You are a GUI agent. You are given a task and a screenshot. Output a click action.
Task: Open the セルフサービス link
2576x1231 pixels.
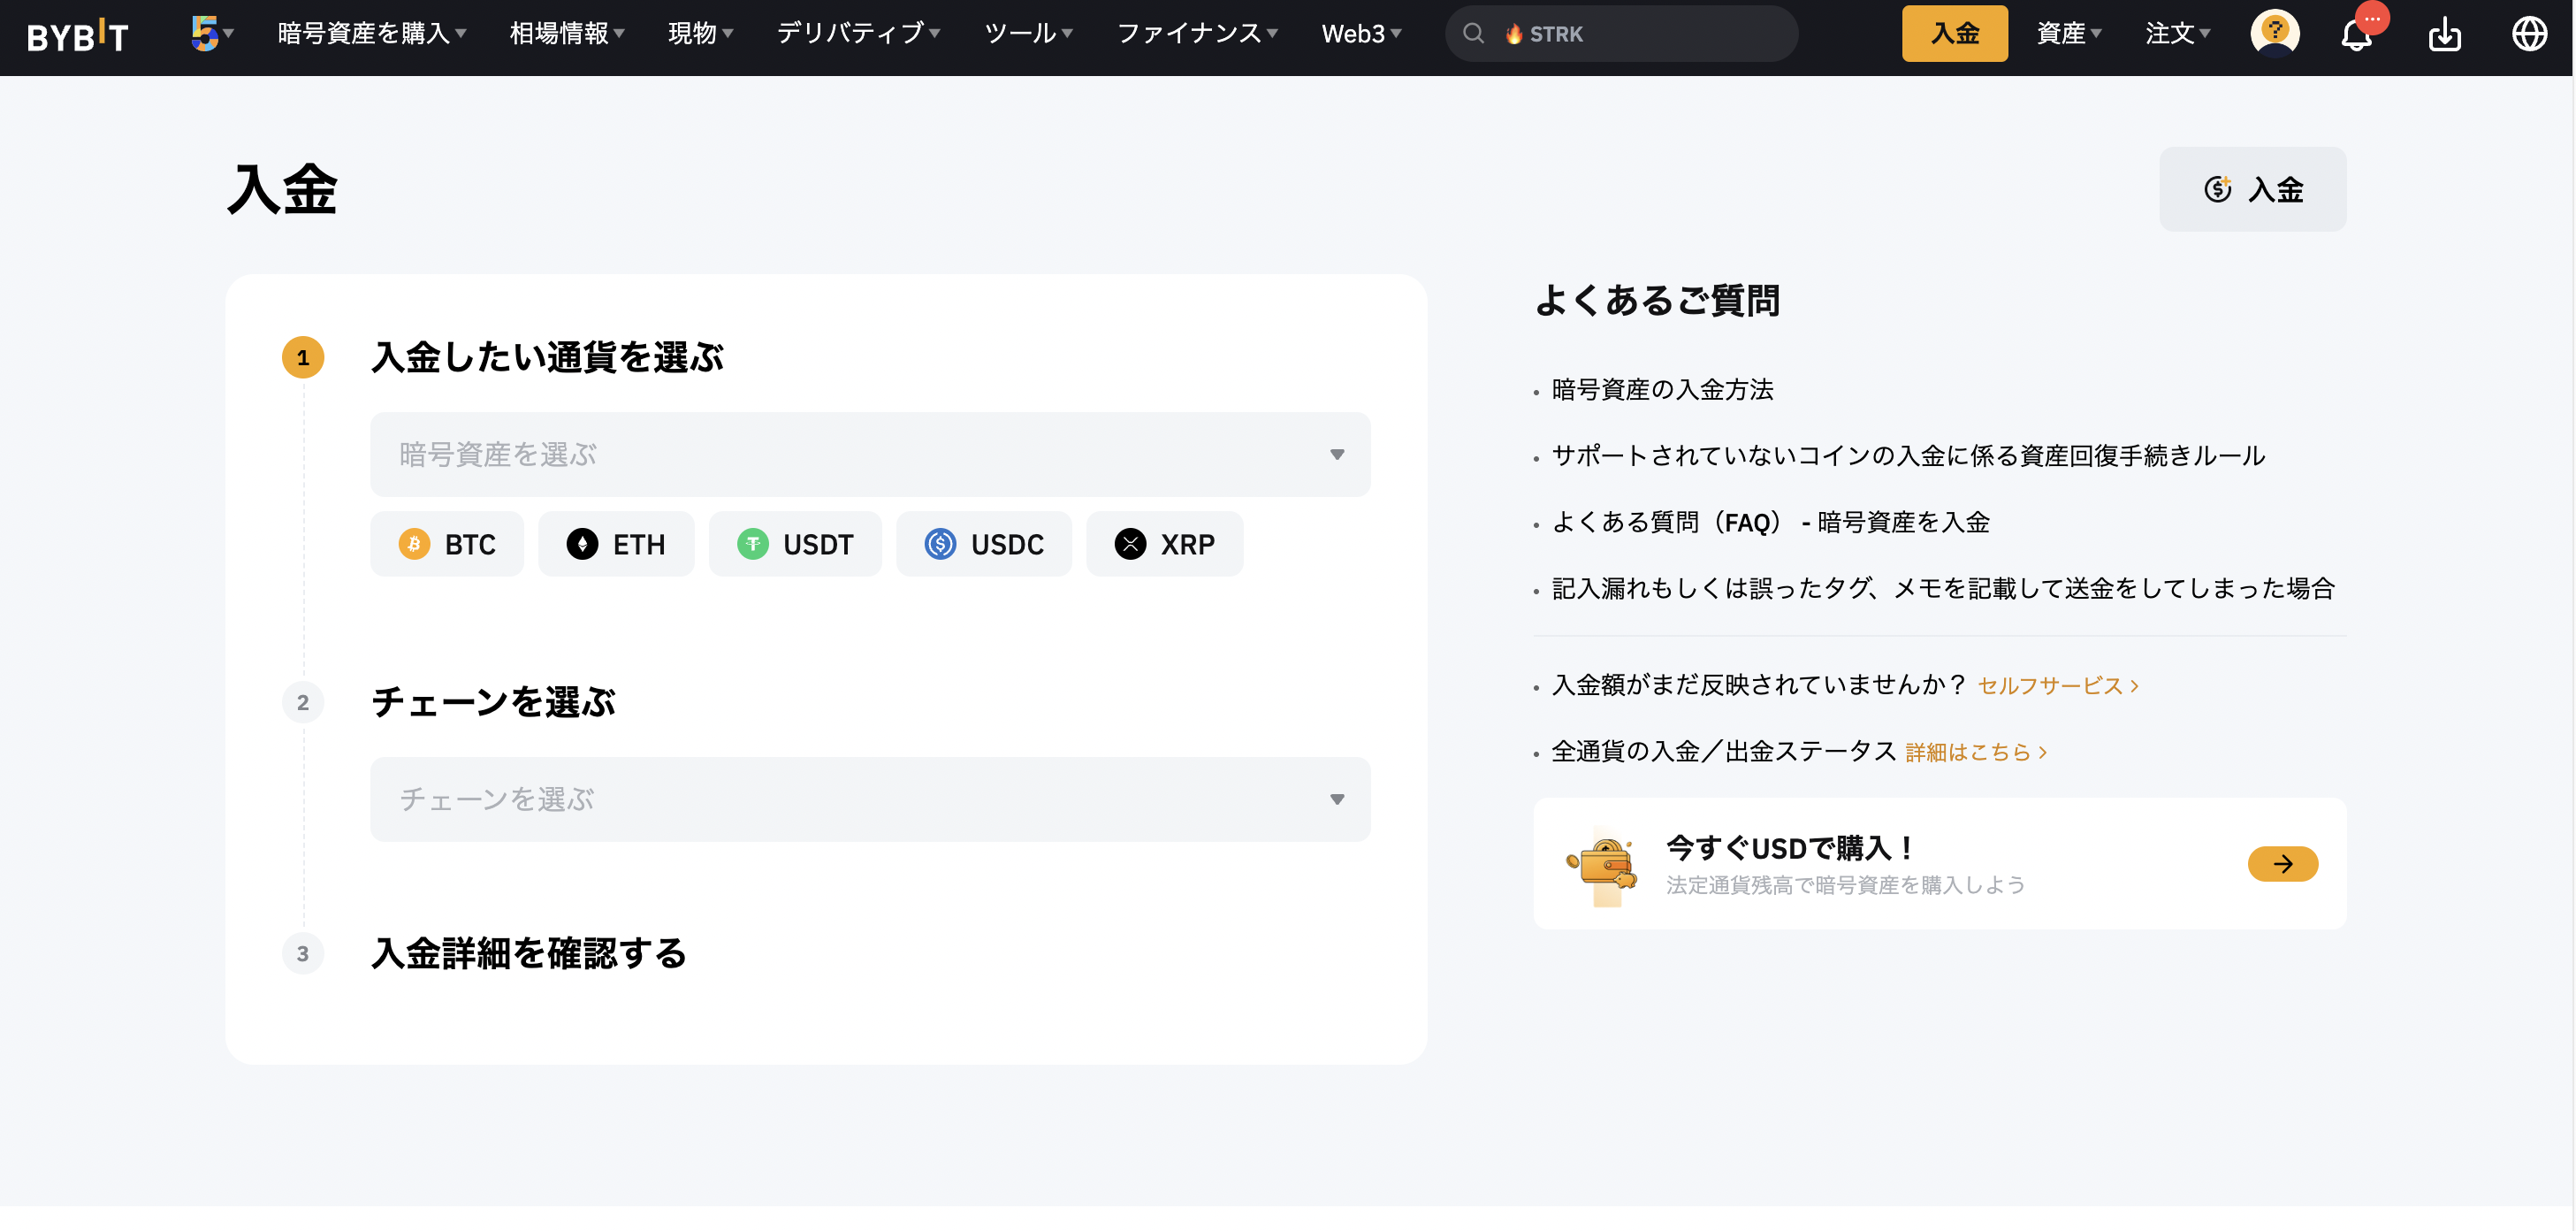2057,685
